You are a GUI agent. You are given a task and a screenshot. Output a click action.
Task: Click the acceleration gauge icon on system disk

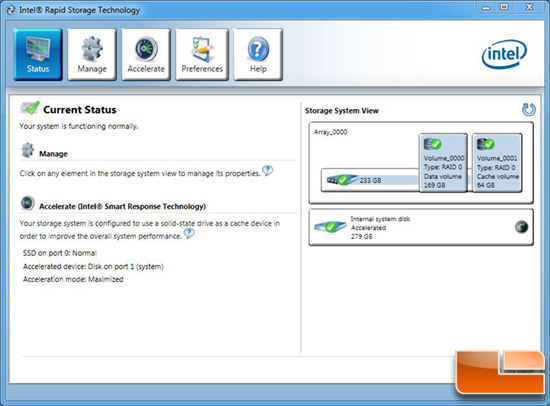coord(521,227)
